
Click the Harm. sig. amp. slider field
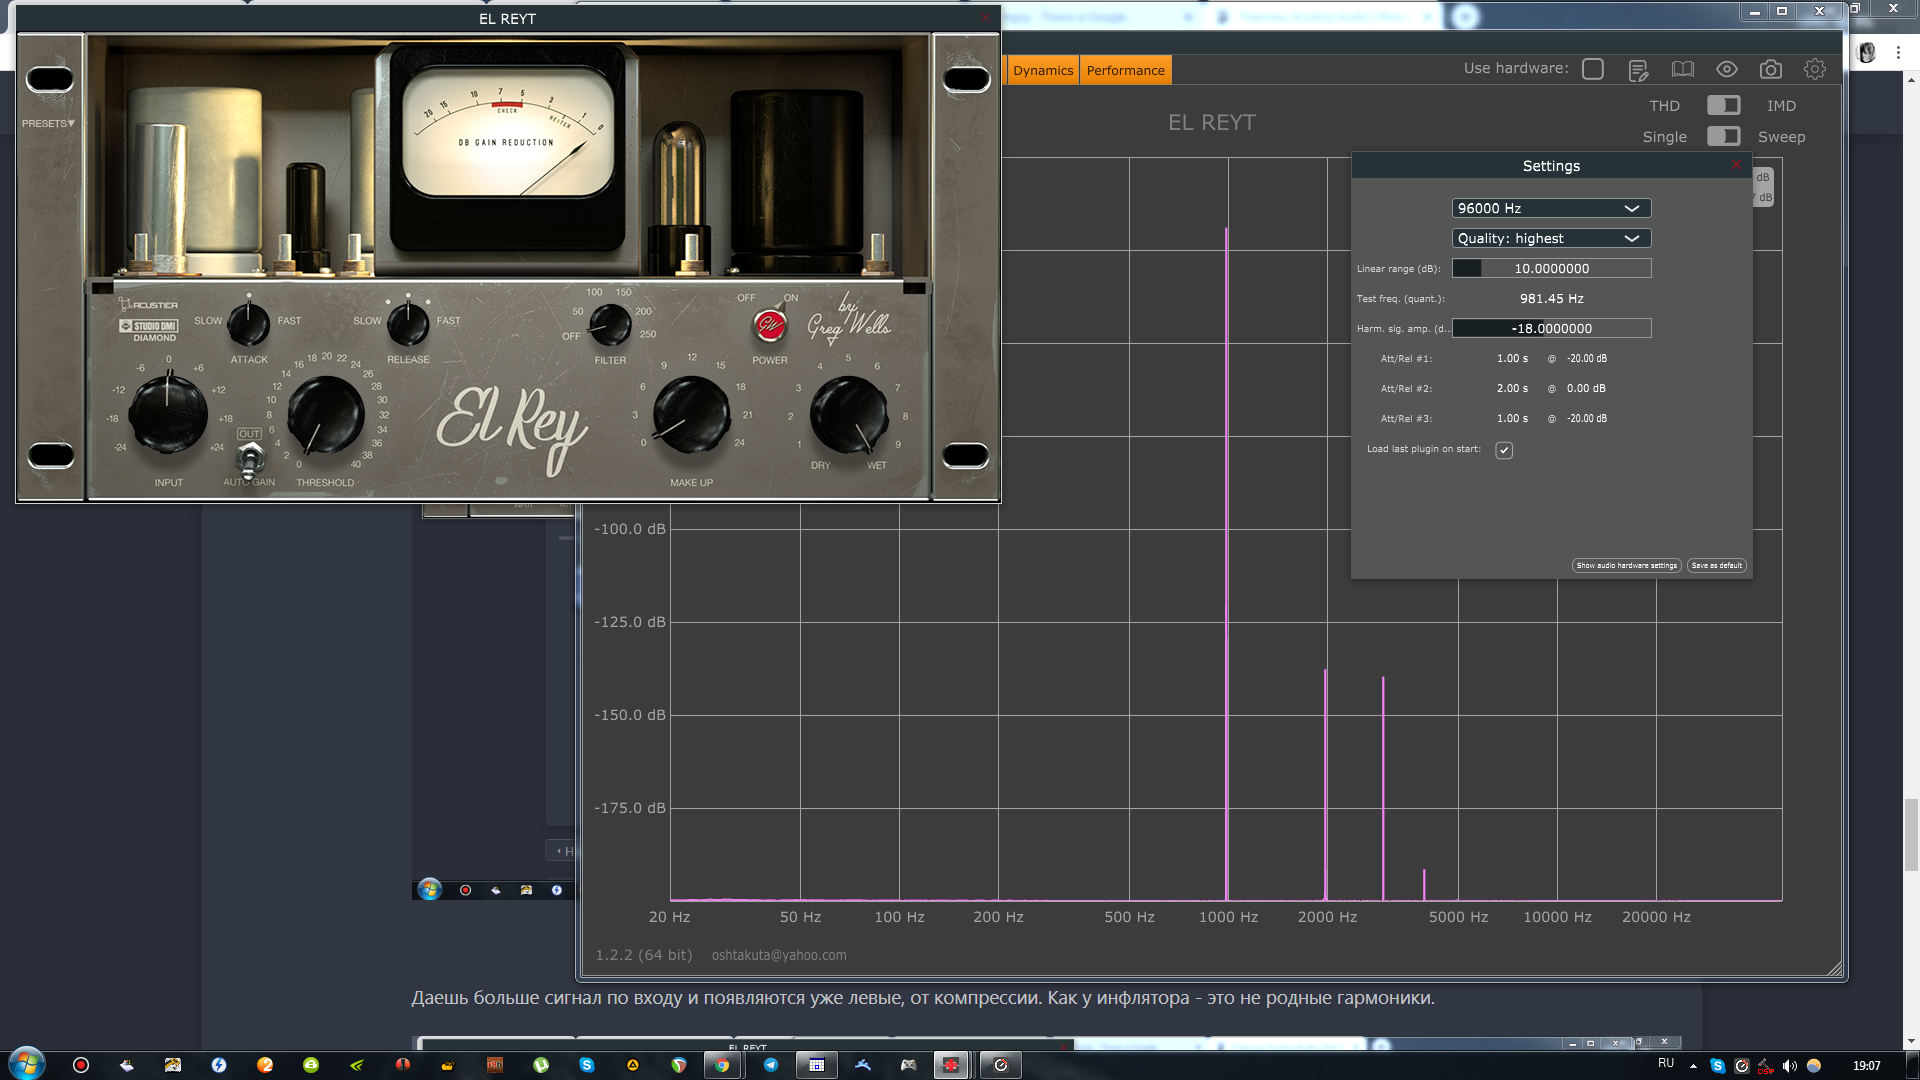point(1551,328)
